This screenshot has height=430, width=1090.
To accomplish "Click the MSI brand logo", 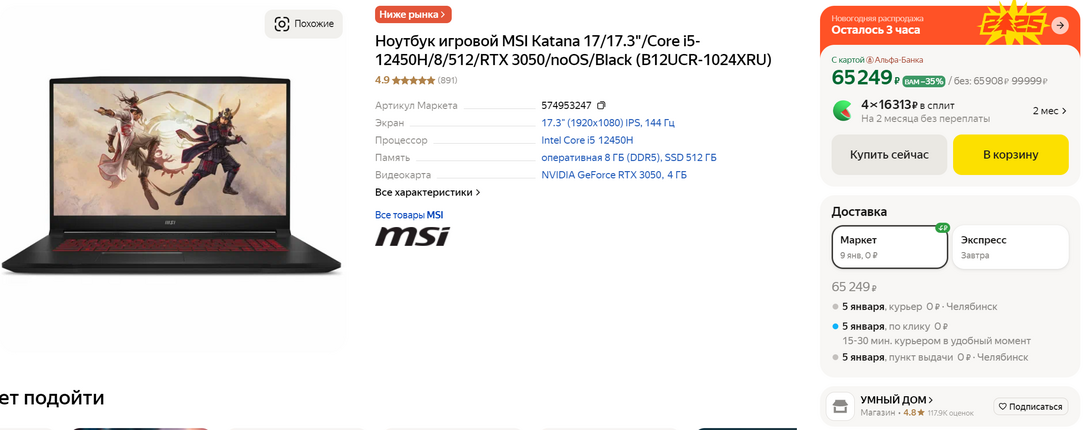I will point(412,235).
